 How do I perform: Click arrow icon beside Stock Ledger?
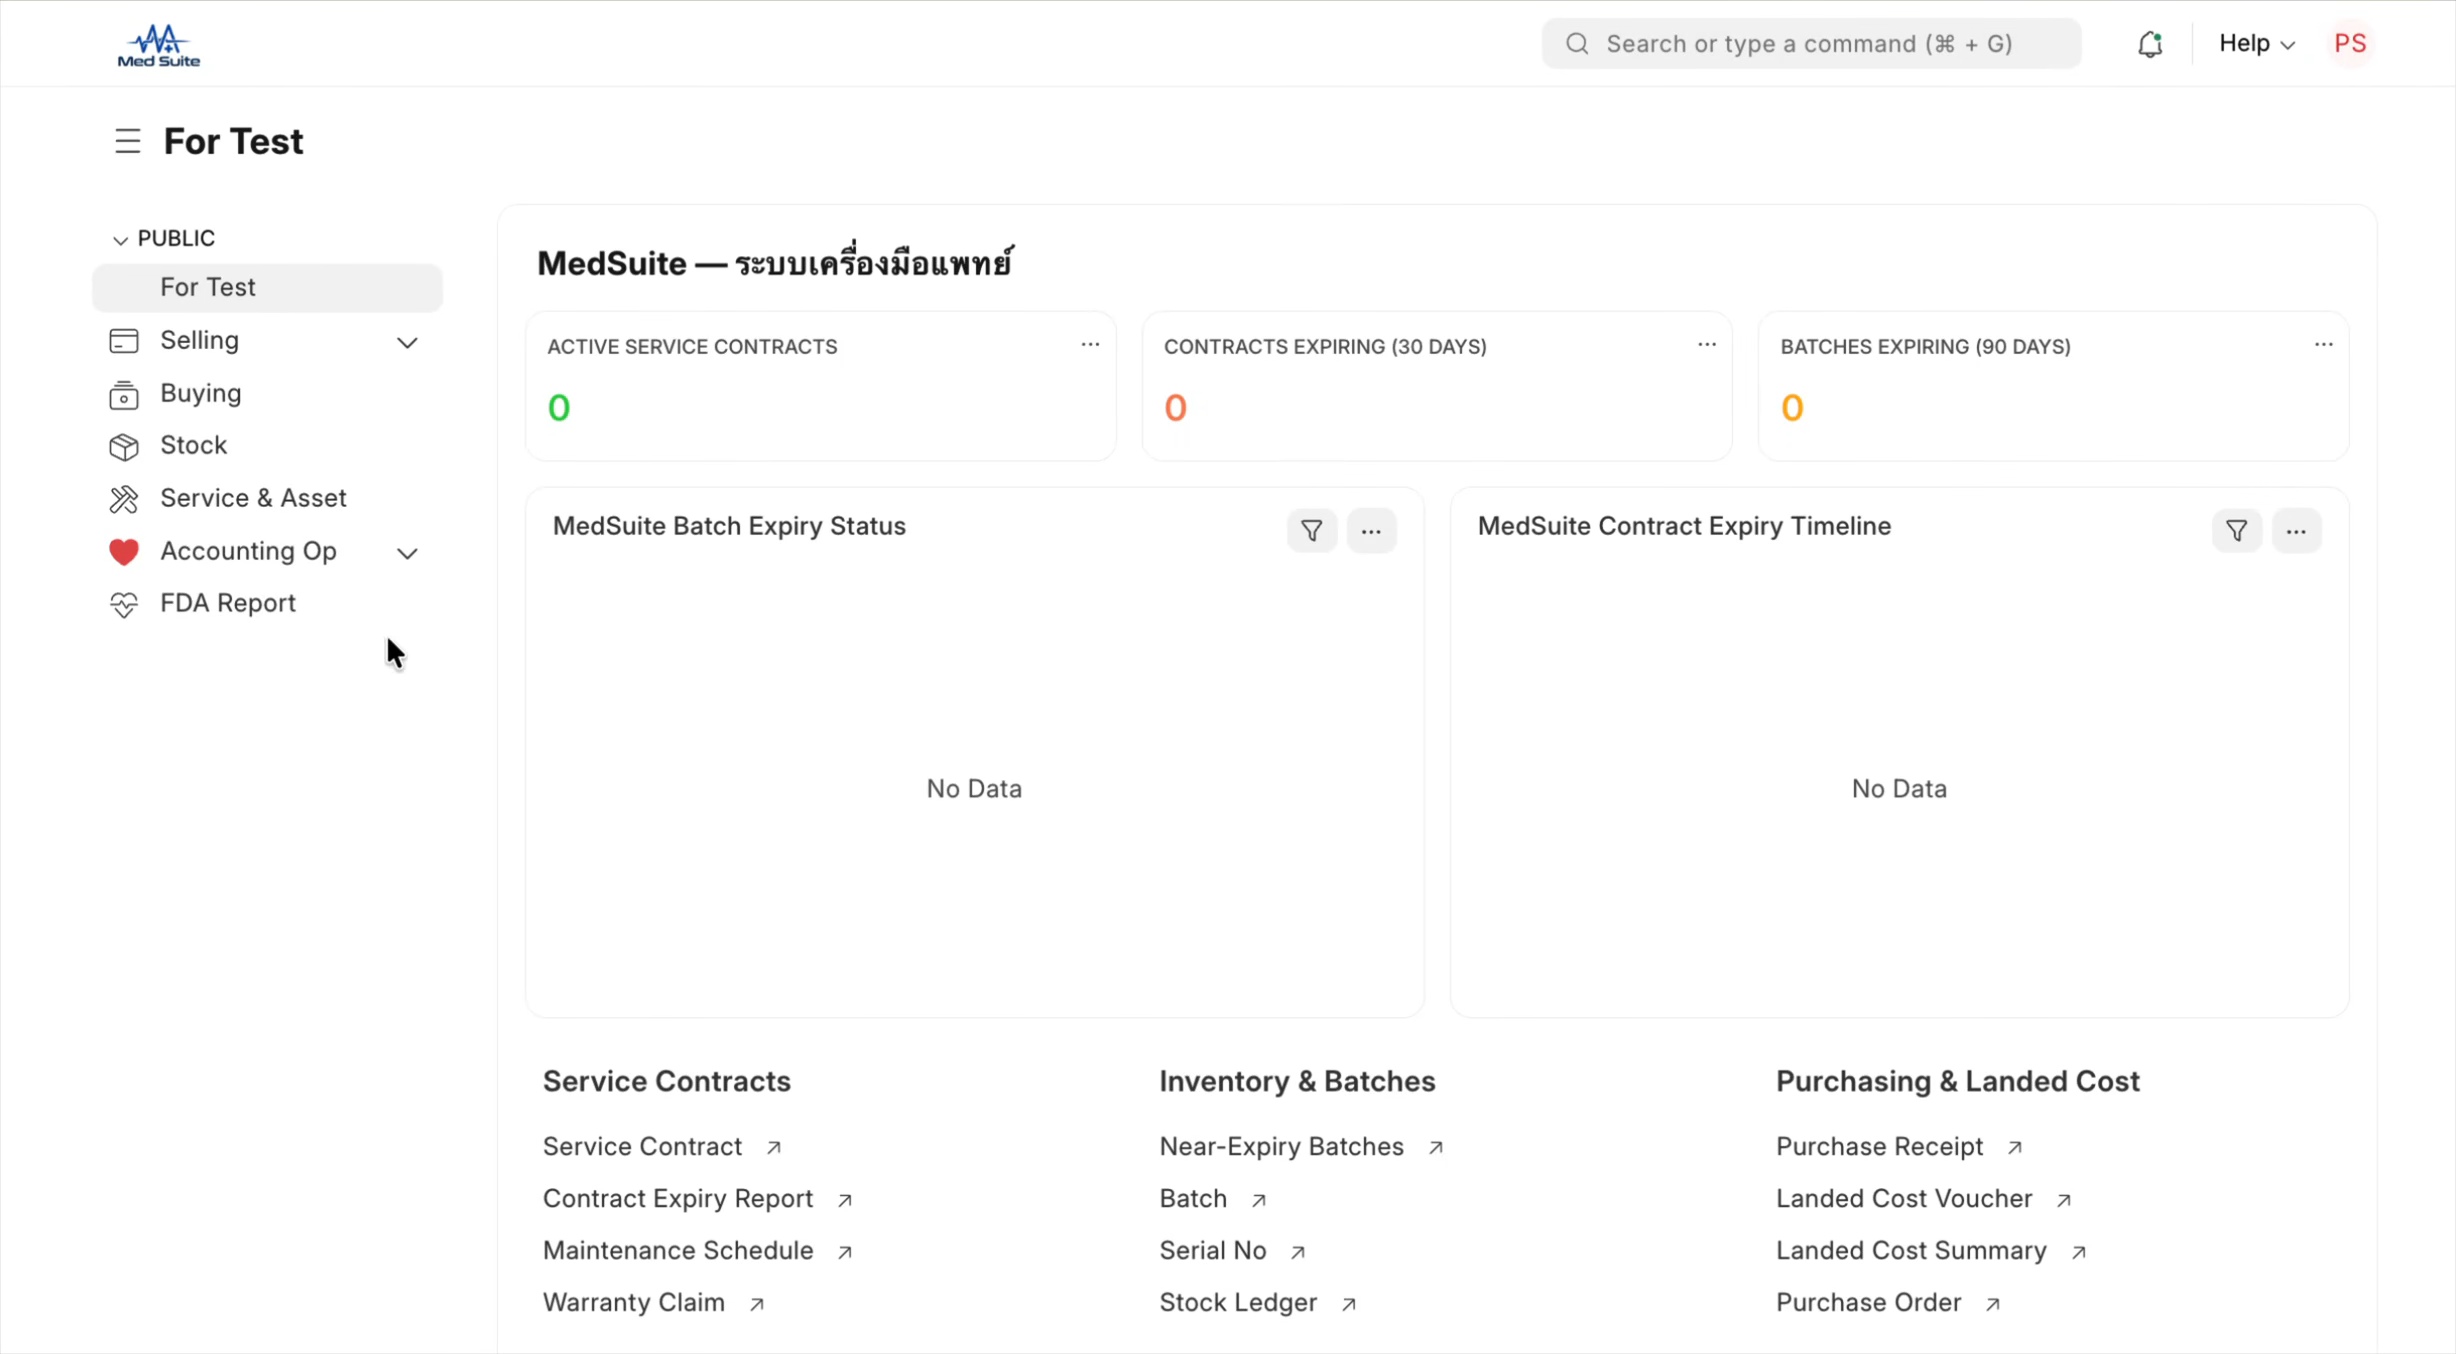[1349, 1304]
